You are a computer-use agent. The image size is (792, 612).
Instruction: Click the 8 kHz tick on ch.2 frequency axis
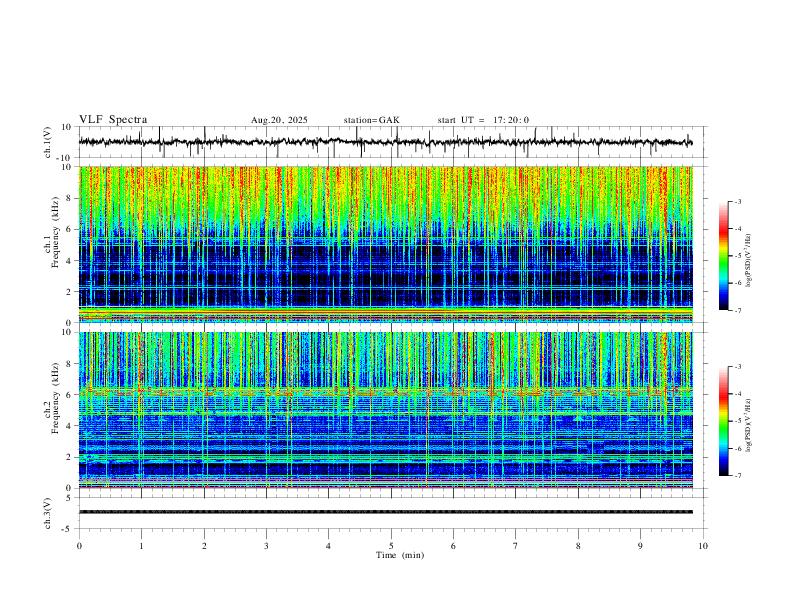pos(69,364)
